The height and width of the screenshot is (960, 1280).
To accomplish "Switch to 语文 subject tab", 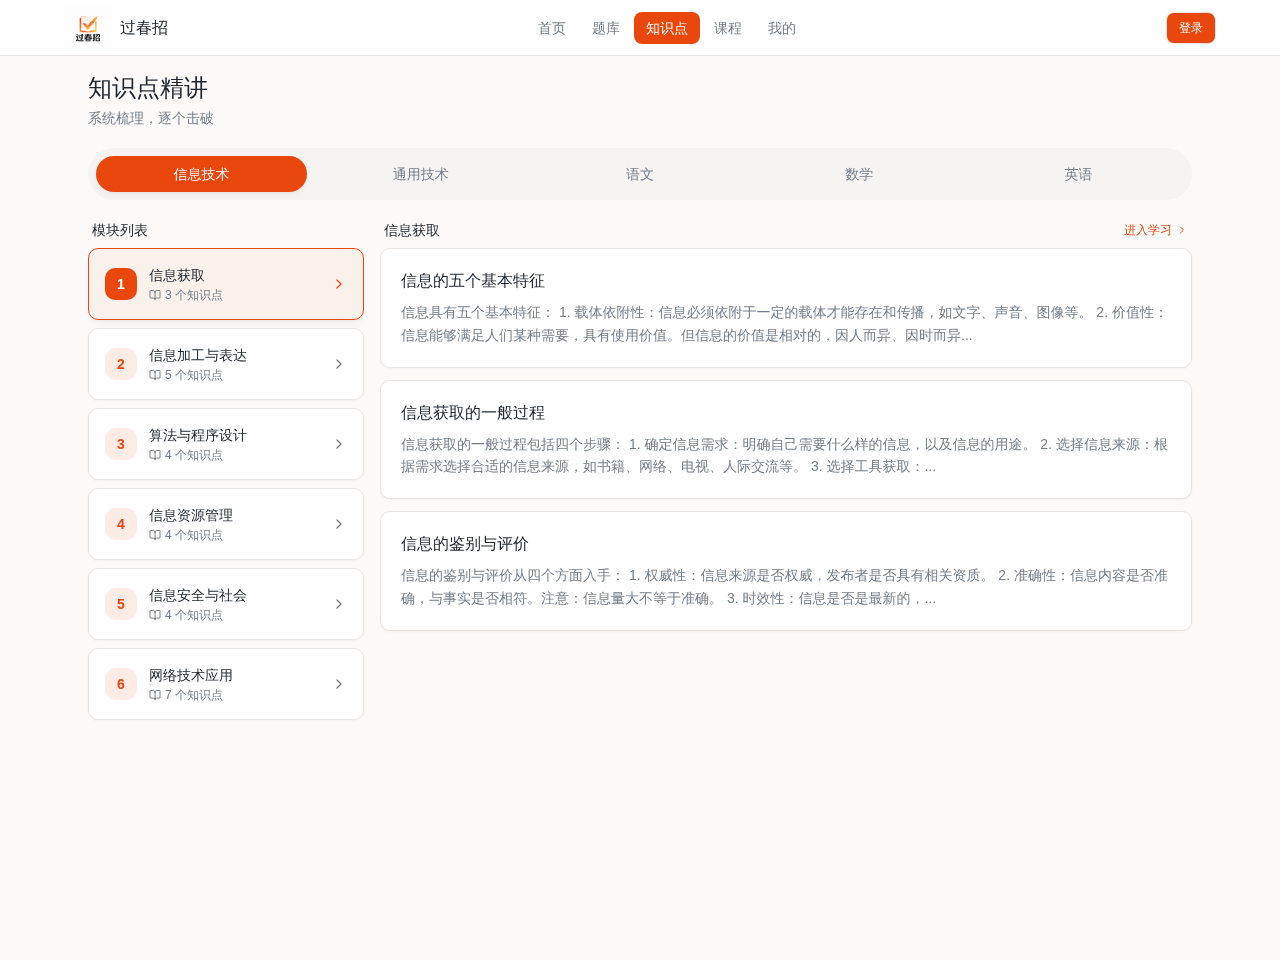I will pos(640,174).
